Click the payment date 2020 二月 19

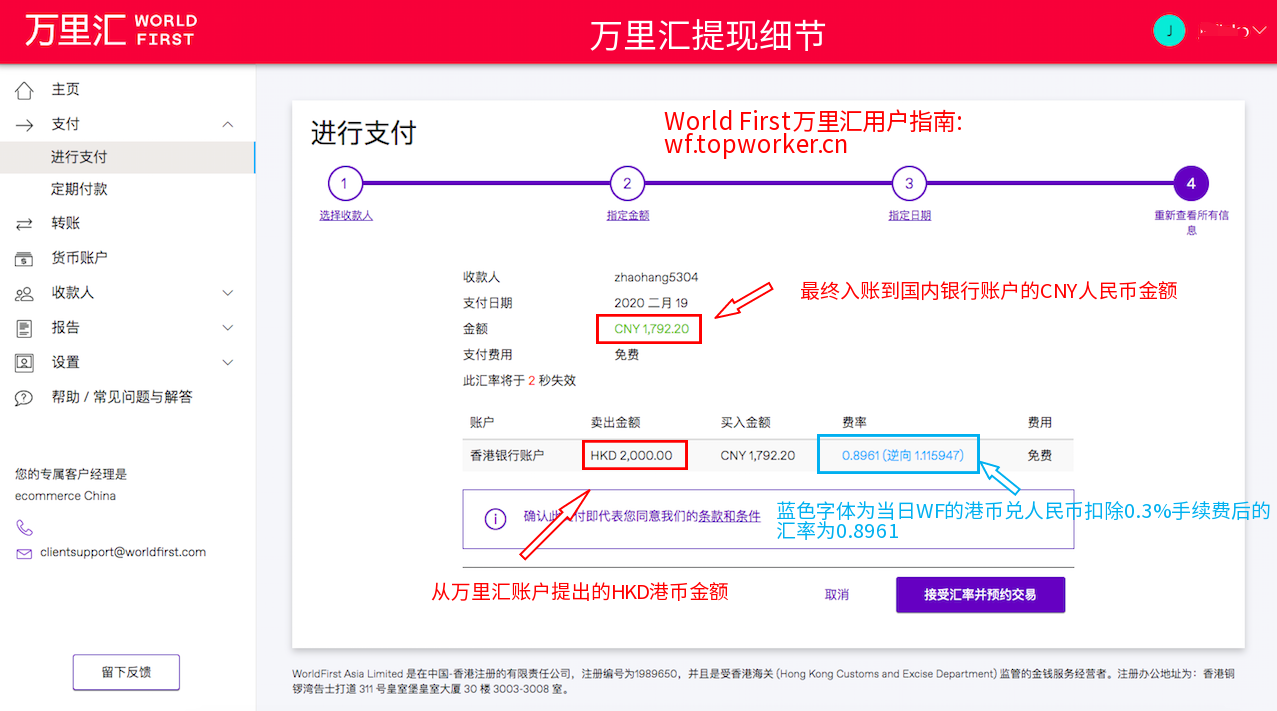point(651,303)
